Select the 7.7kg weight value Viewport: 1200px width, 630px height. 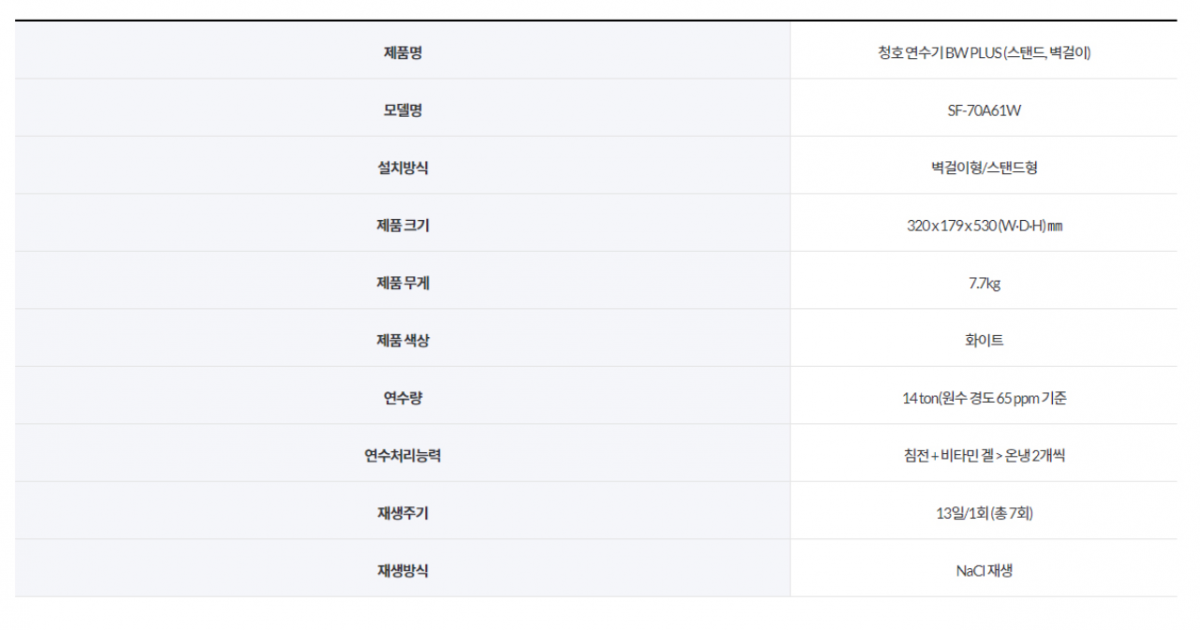click(x=984, y=283)
